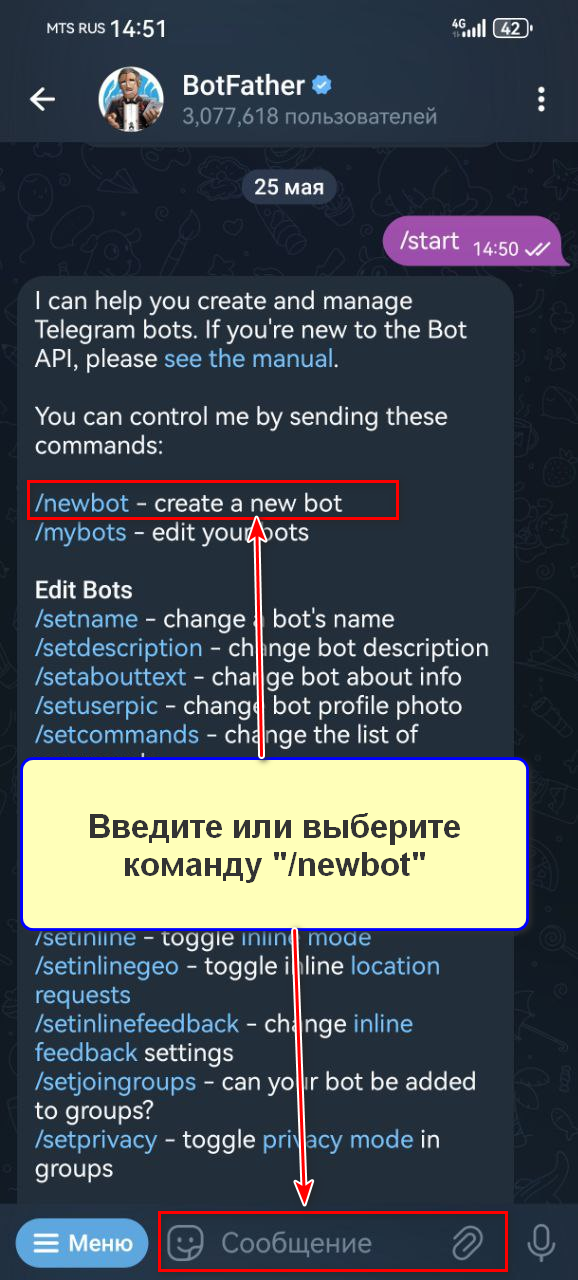Select the /setabouttext command

[111, 677]
